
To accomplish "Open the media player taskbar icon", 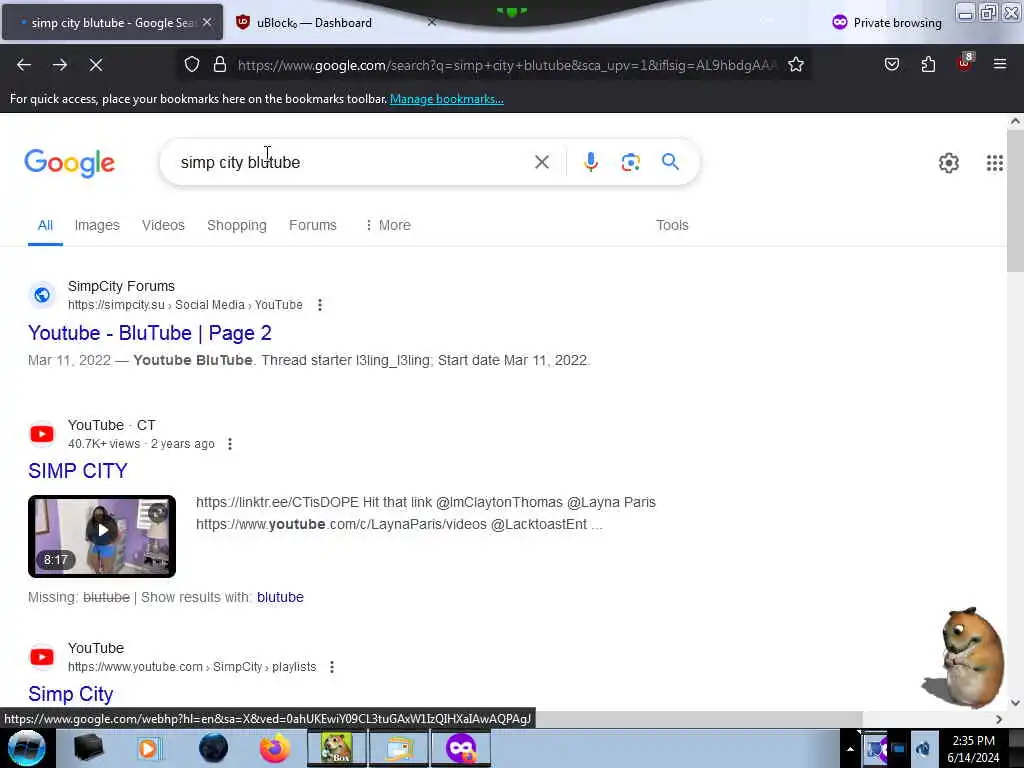I will (x=148, y=748).
